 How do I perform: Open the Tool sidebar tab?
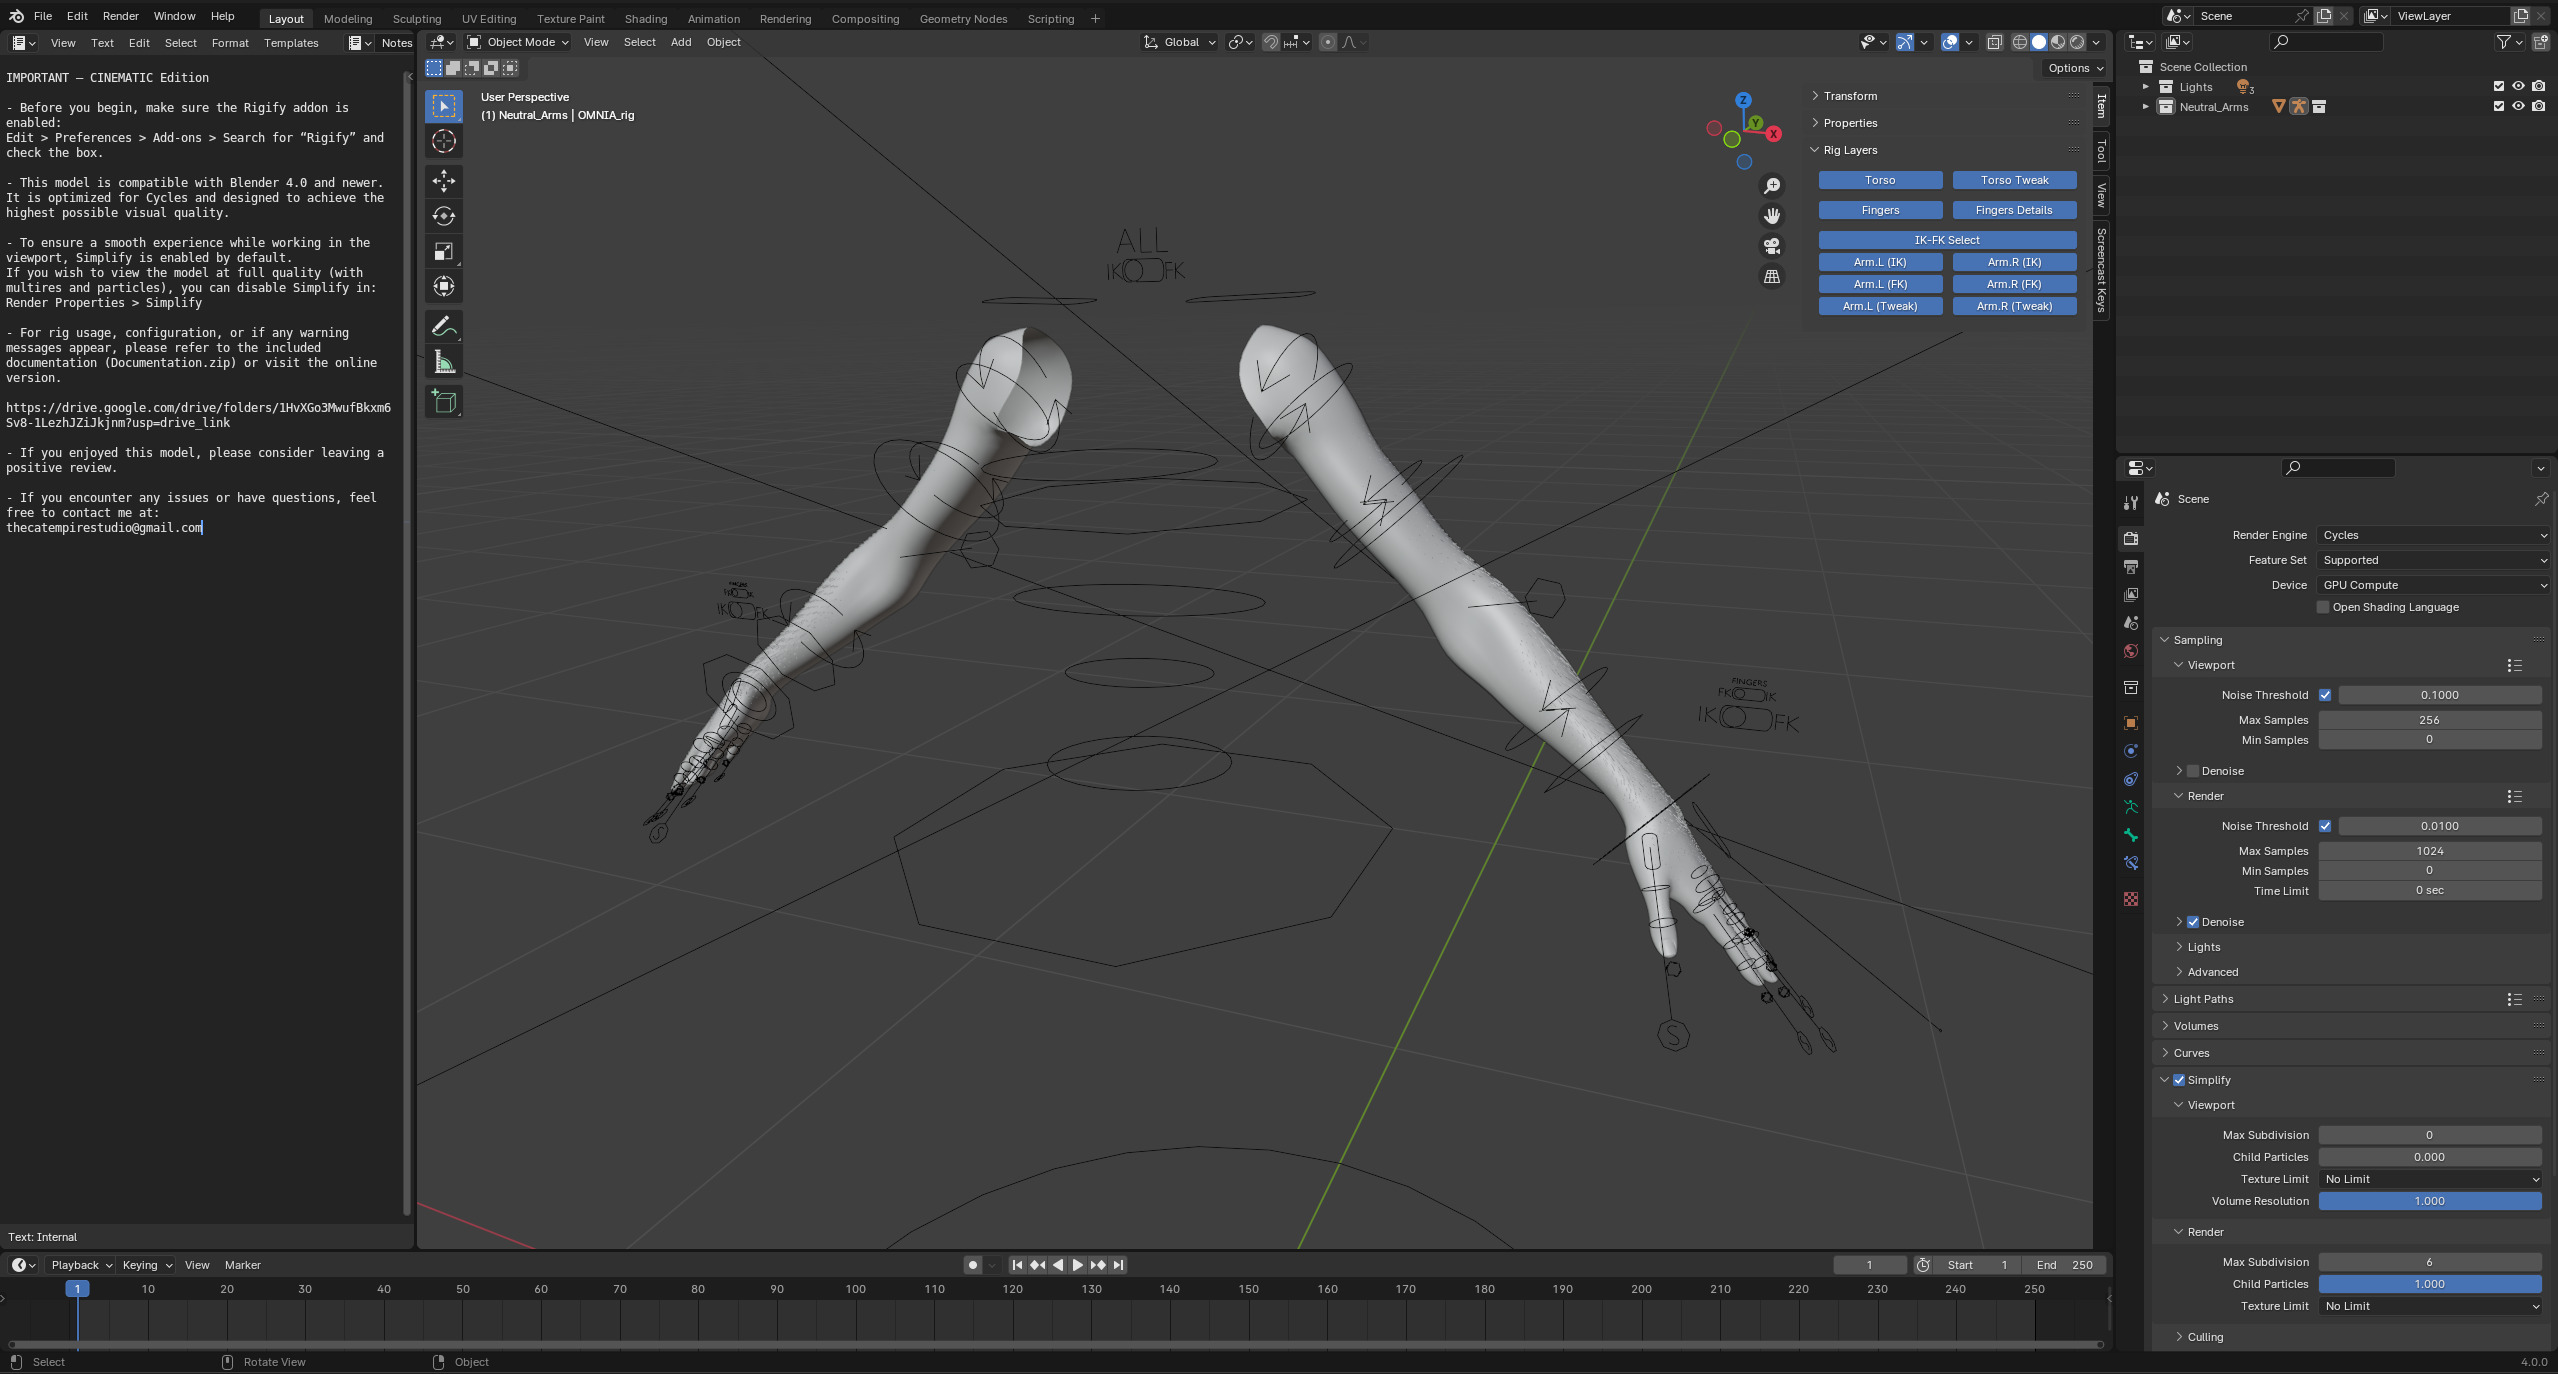[2101, 151]
